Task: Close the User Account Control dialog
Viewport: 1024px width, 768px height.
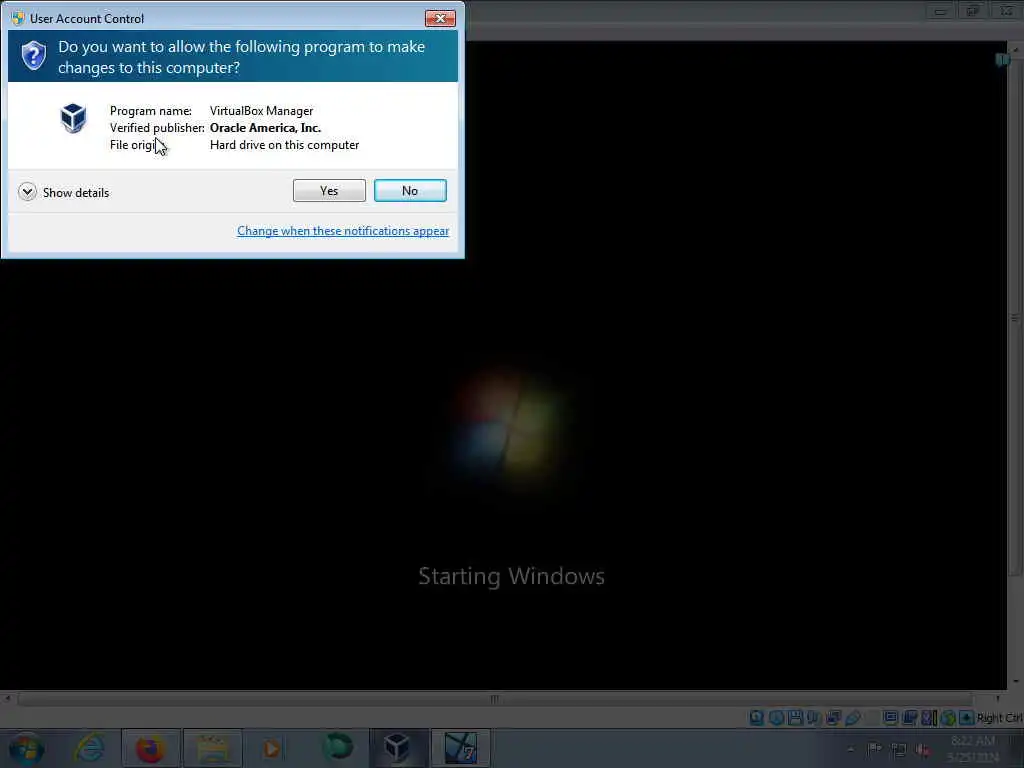Action: 440,18
